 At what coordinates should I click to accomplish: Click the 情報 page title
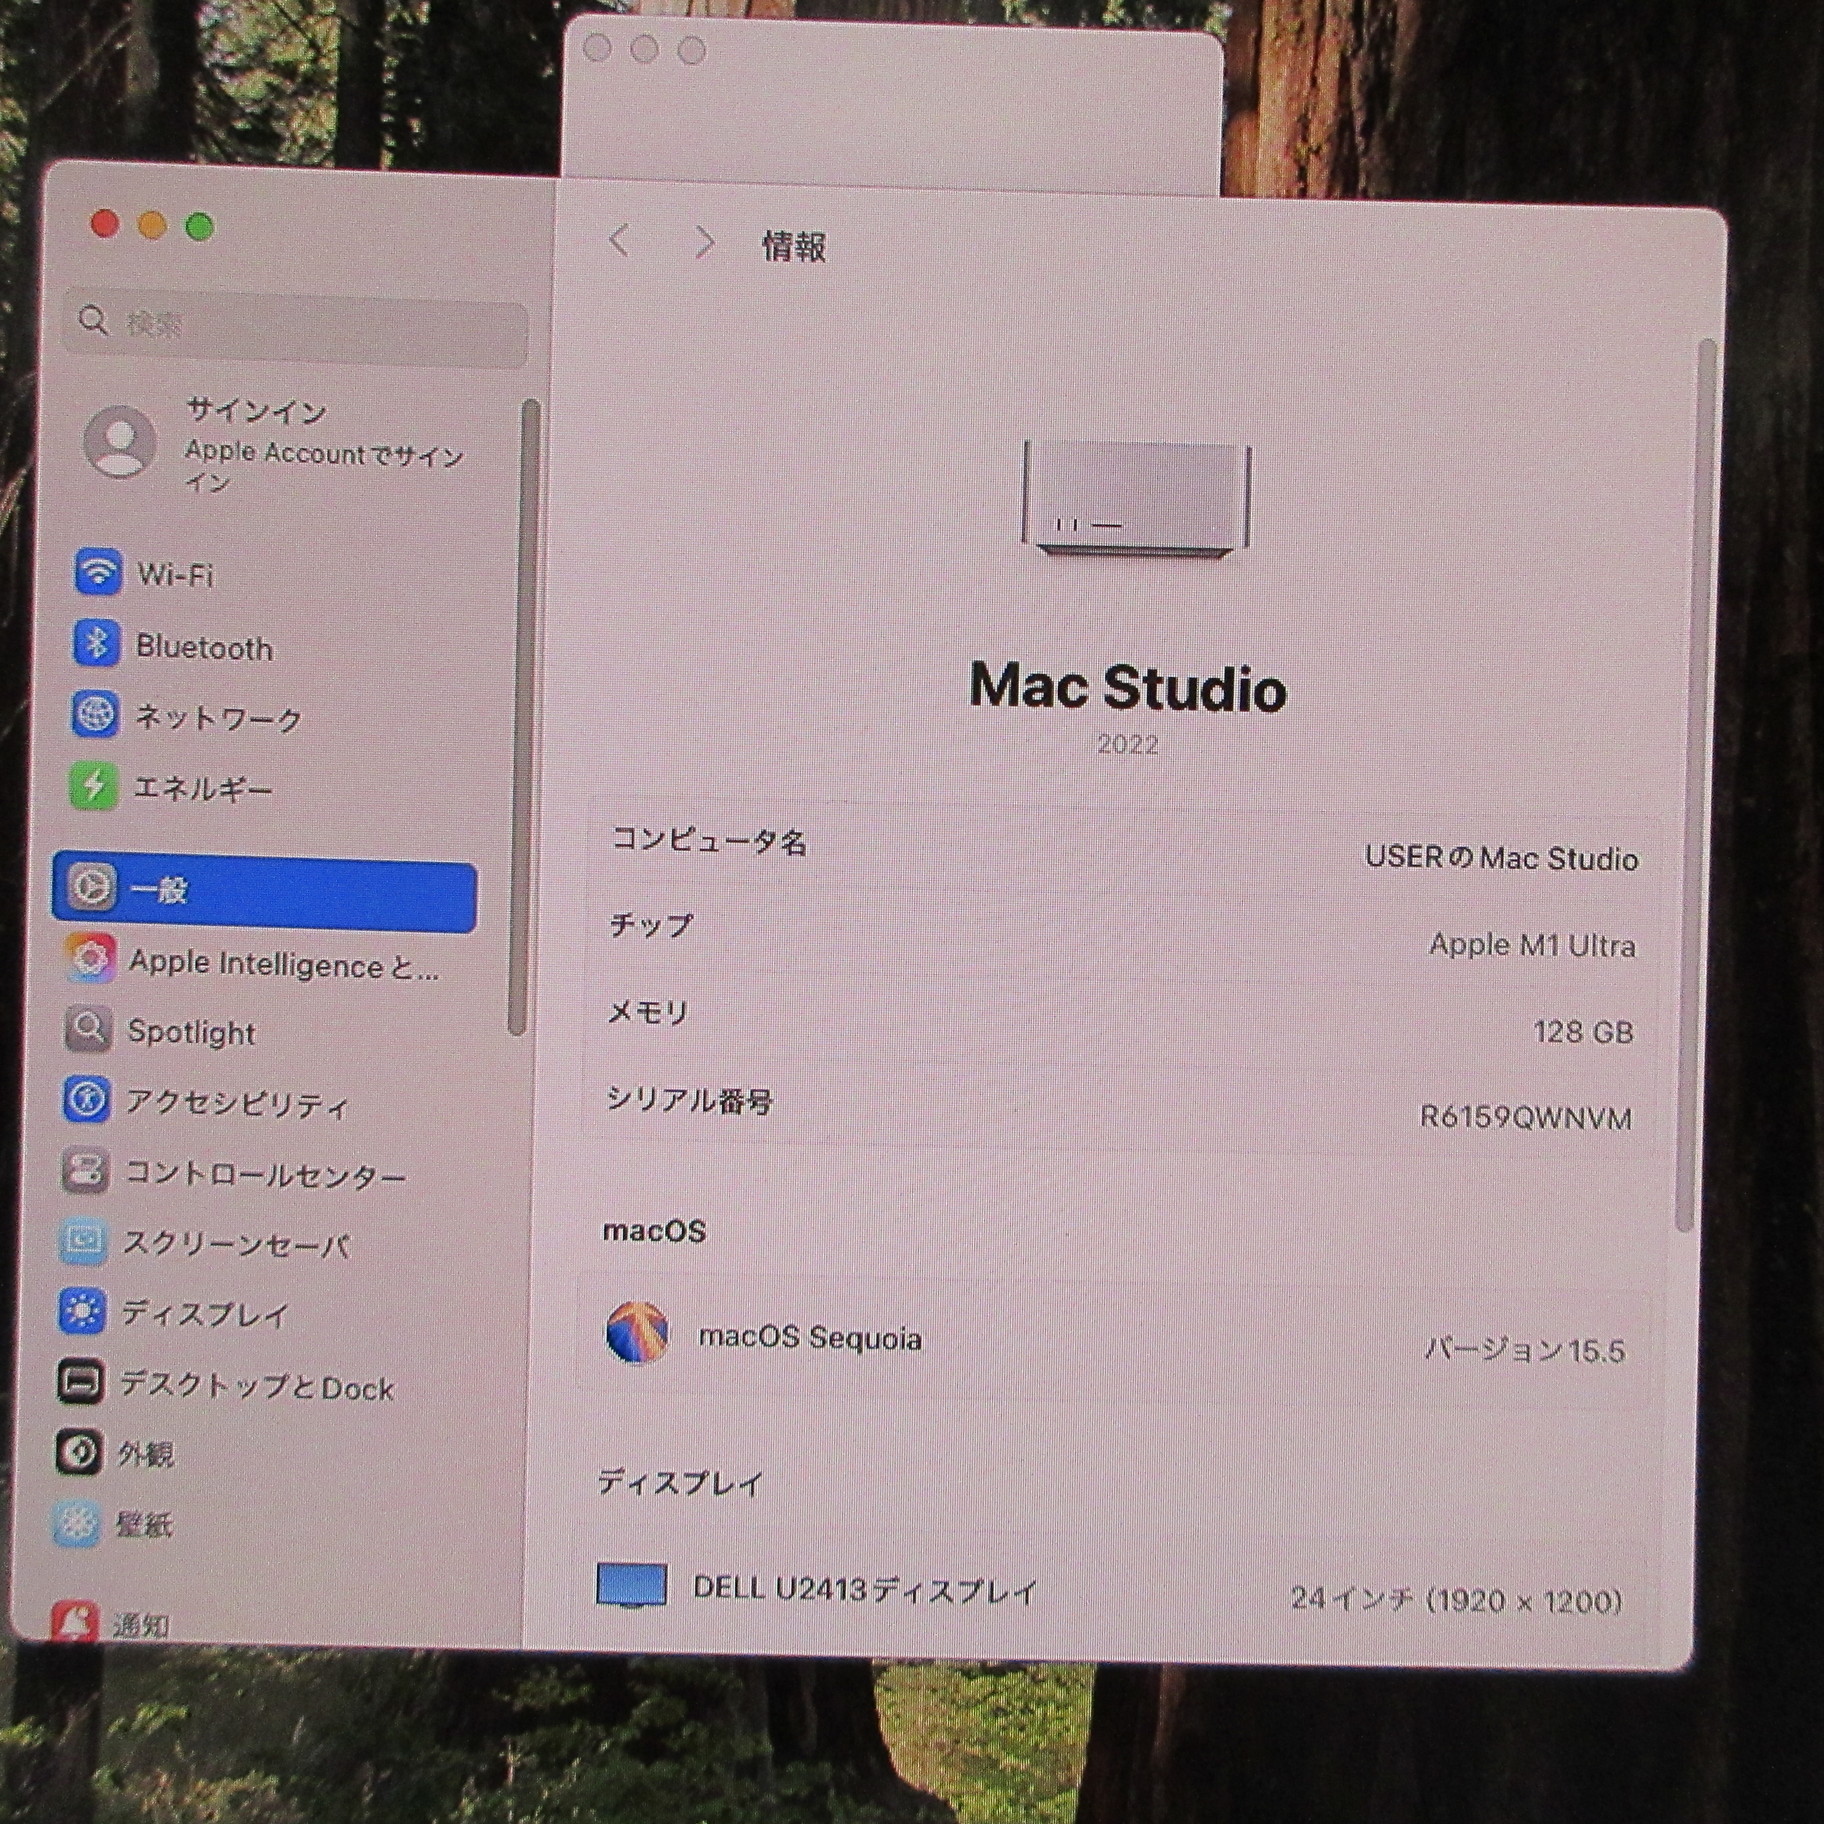(x=794, y=246)
